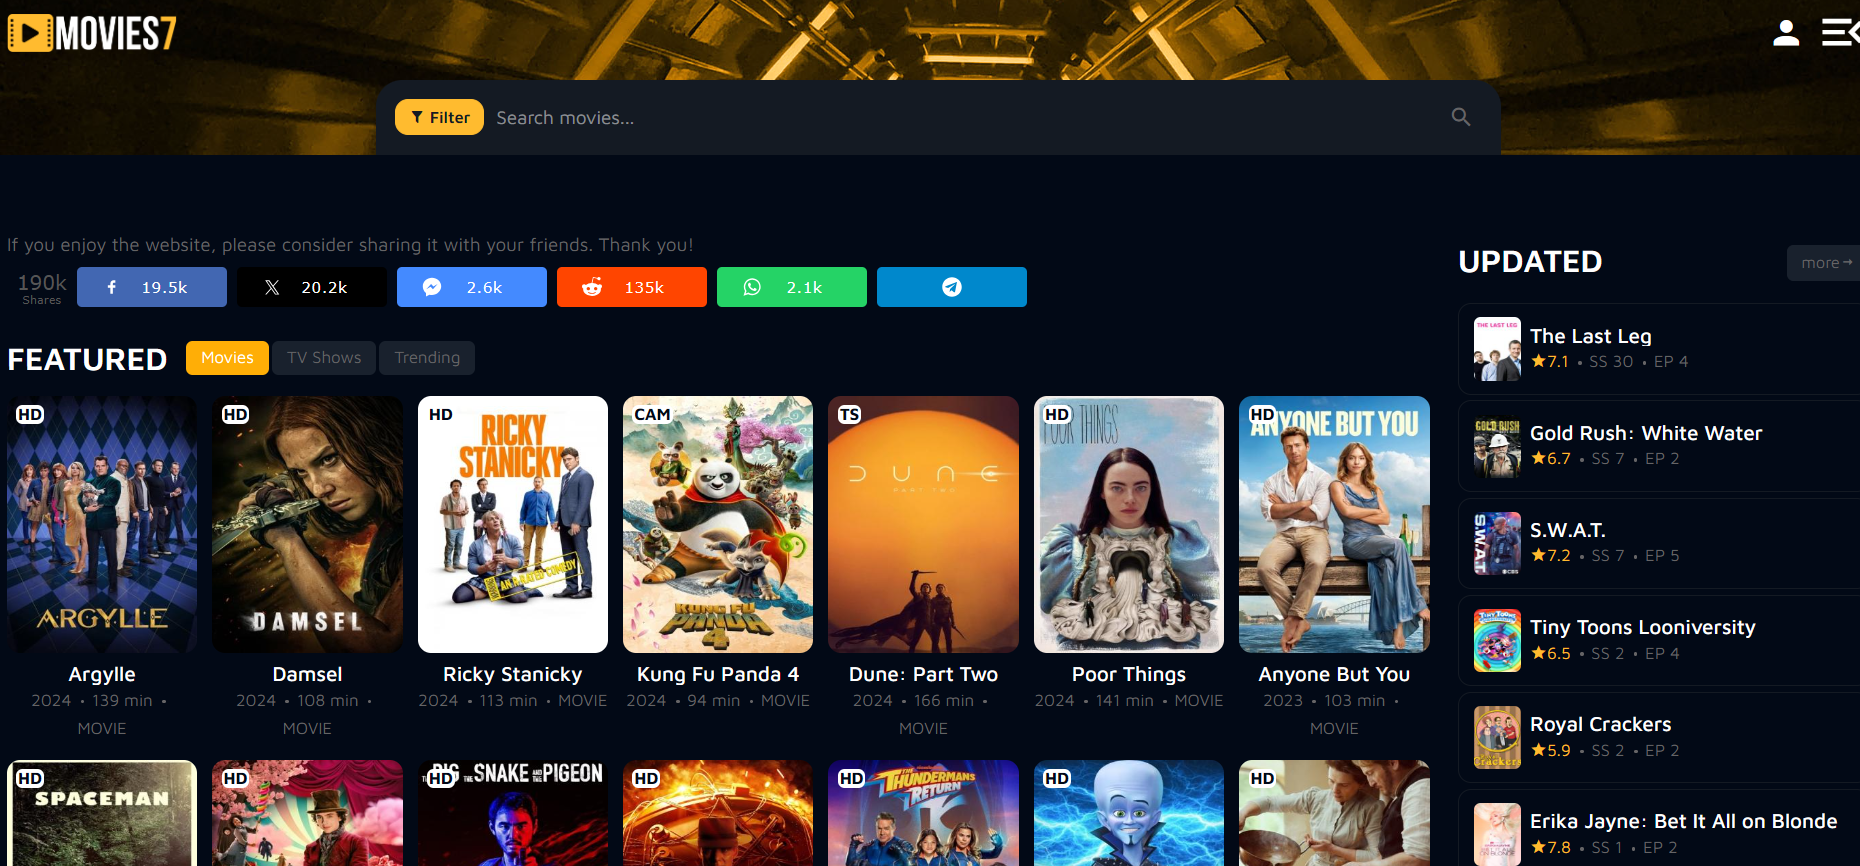Click the S.W.A.T. thumbnail

coord(1497,543)
